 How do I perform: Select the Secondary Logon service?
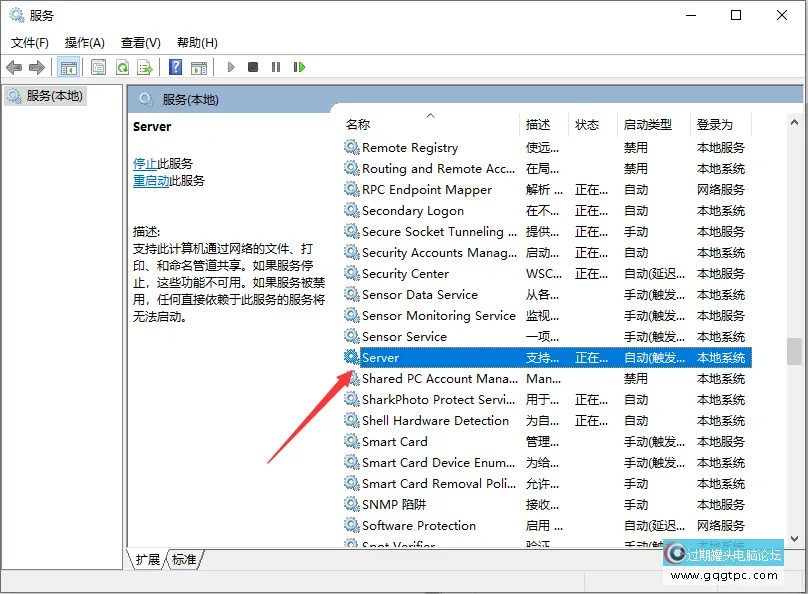[x=412, y=210]
